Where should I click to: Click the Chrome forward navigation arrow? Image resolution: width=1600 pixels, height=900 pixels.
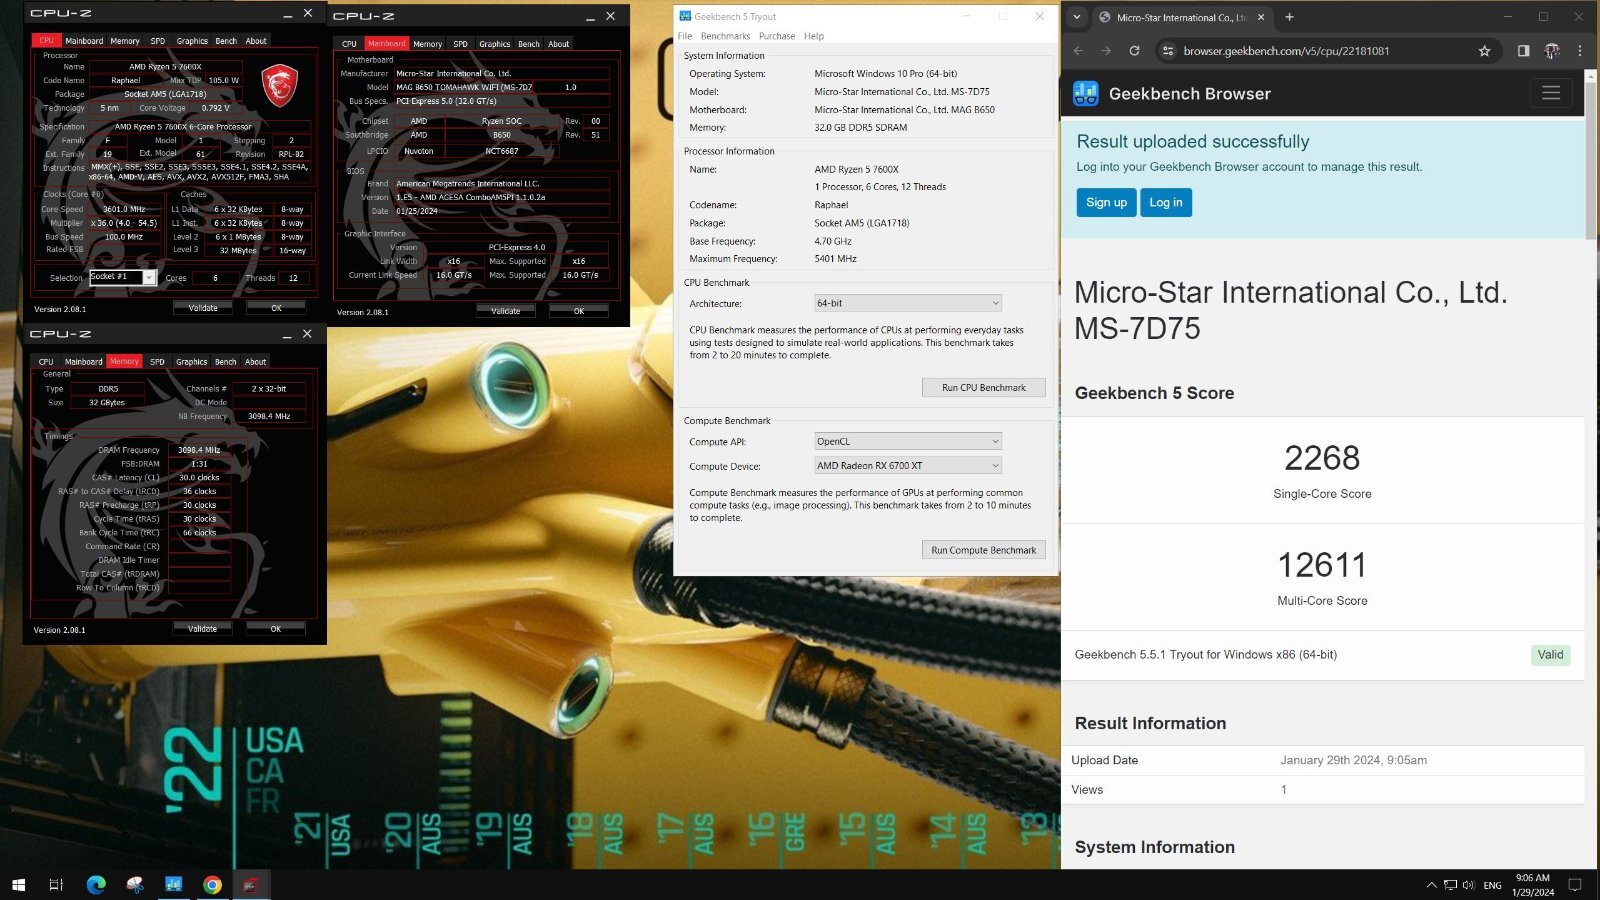tap(1106, 51)
